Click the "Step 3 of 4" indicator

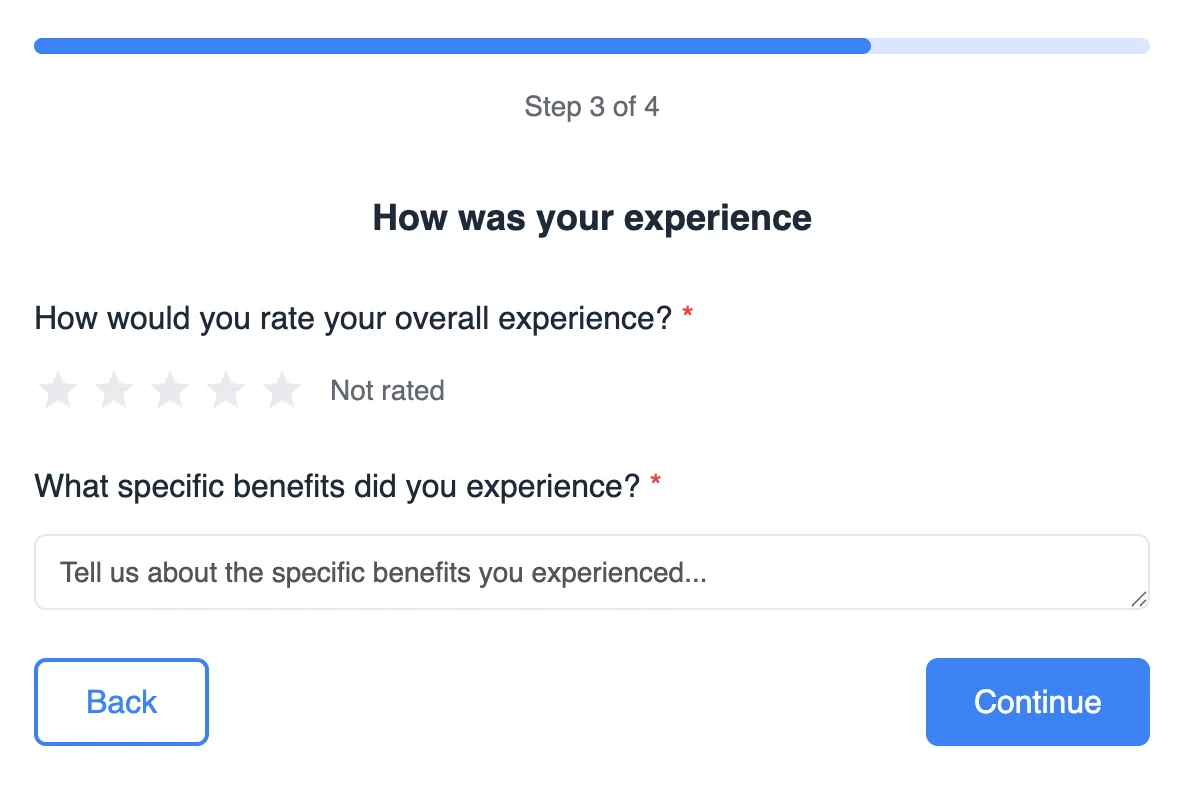[592, 107]
